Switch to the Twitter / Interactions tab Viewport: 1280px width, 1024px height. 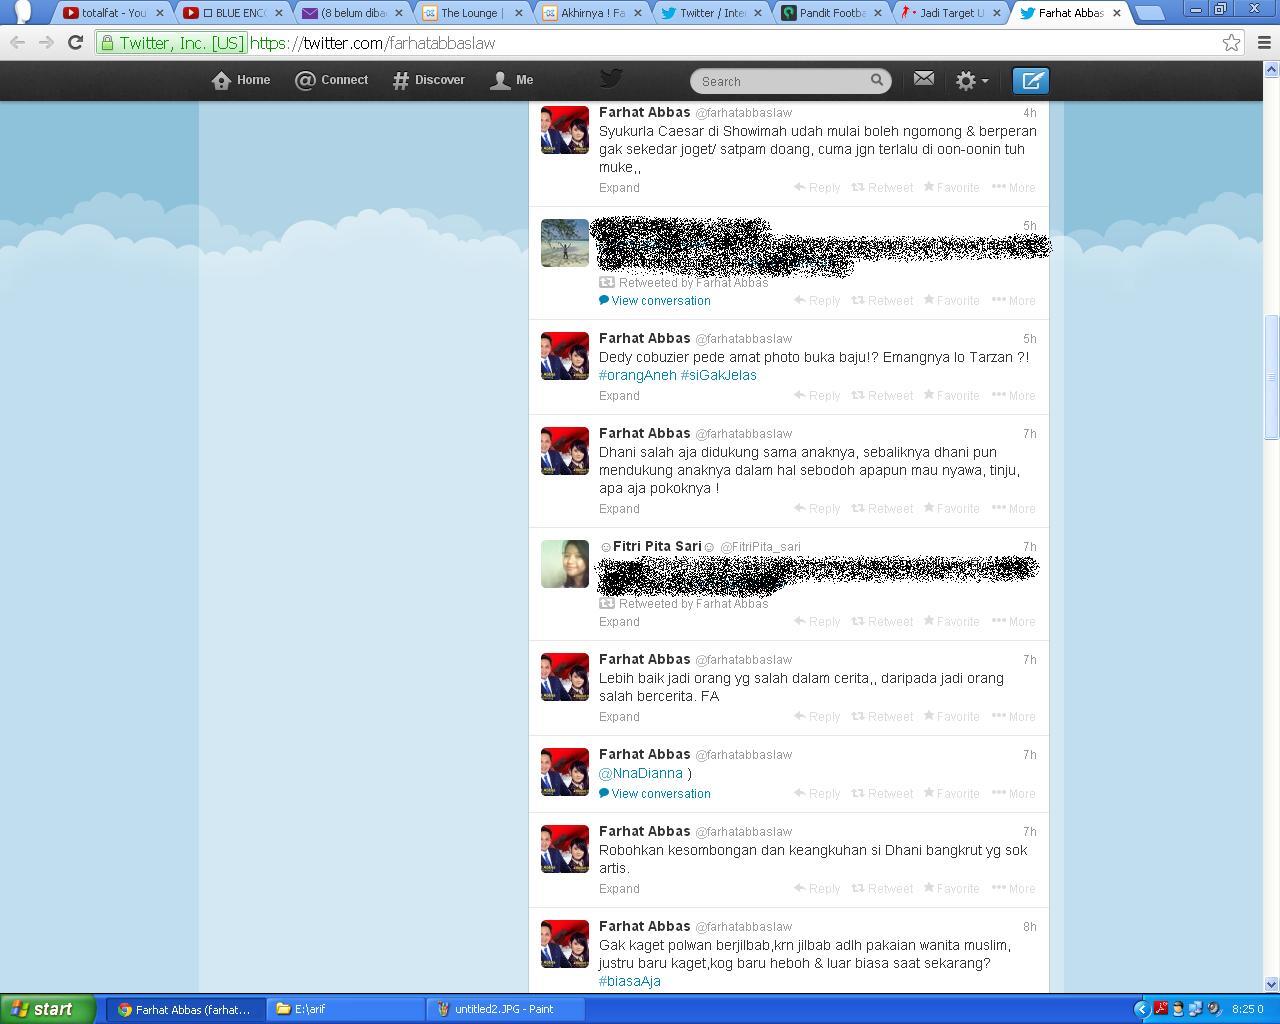click(711, 13)
